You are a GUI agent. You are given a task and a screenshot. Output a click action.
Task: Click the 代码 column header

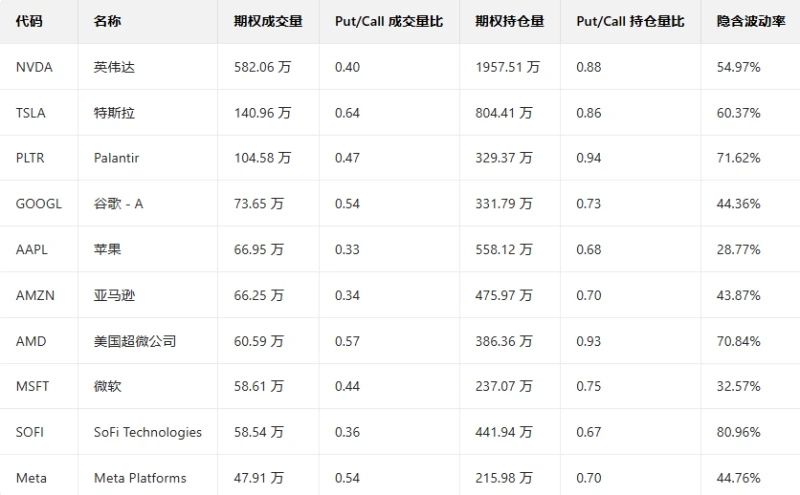pyautogui.click(x=29, y=21)
